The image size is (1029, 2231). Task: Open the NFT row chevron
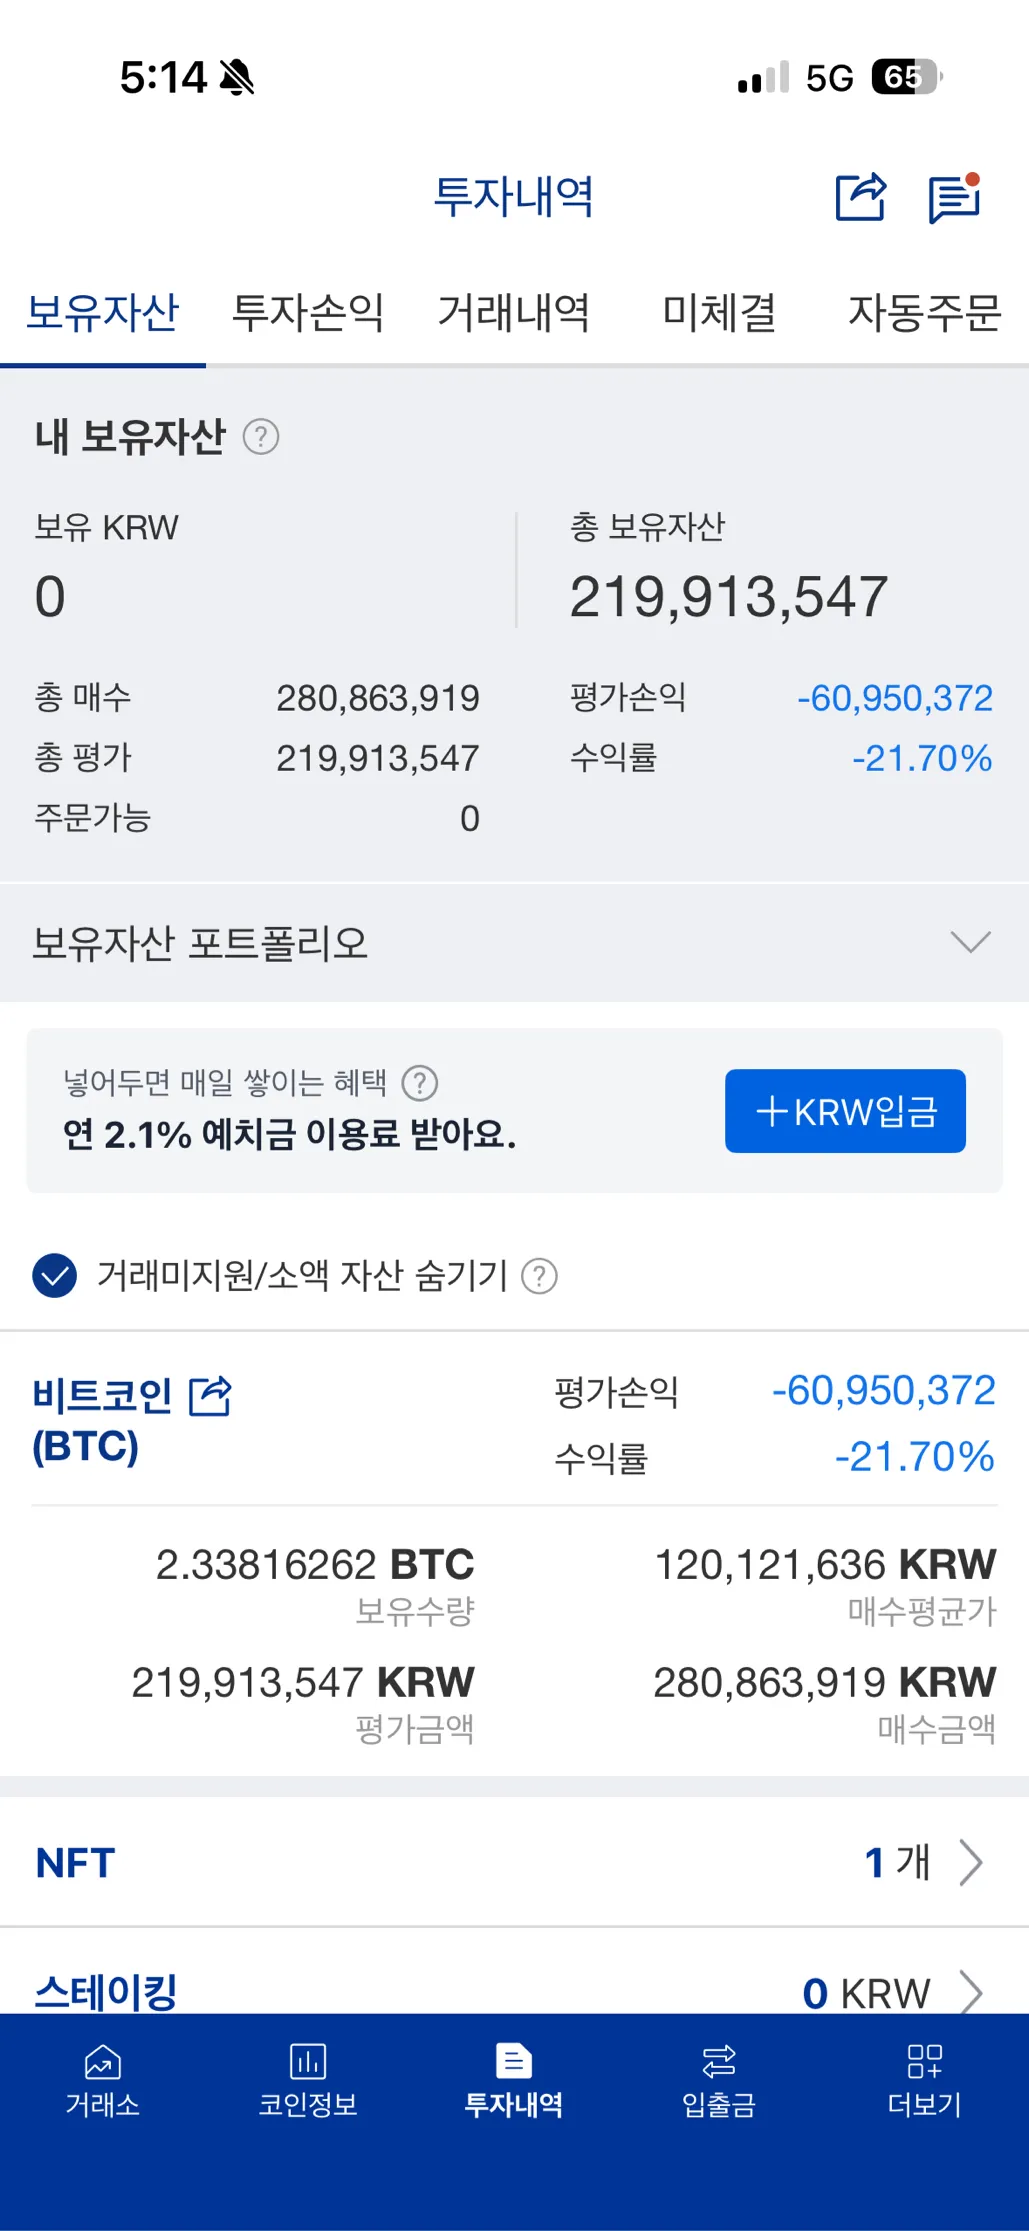[971, 1862]
